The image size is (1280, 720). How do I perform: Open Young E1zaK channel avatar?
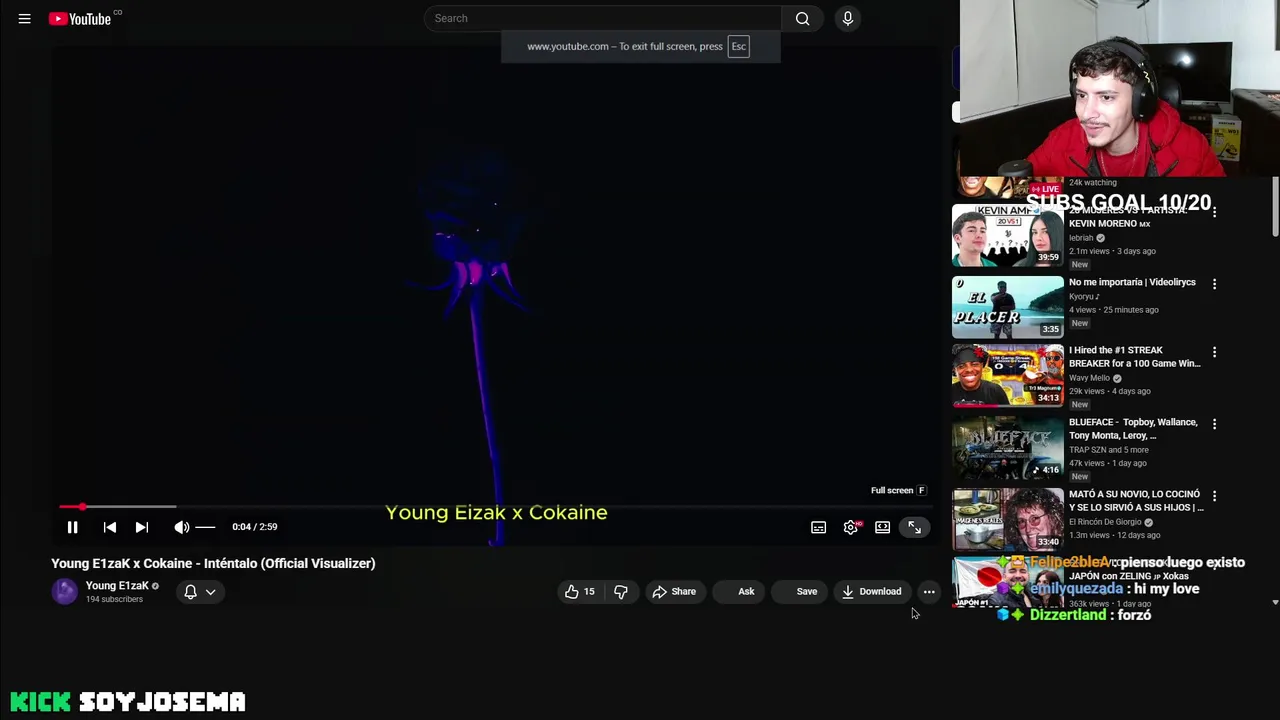pos(65,591)
